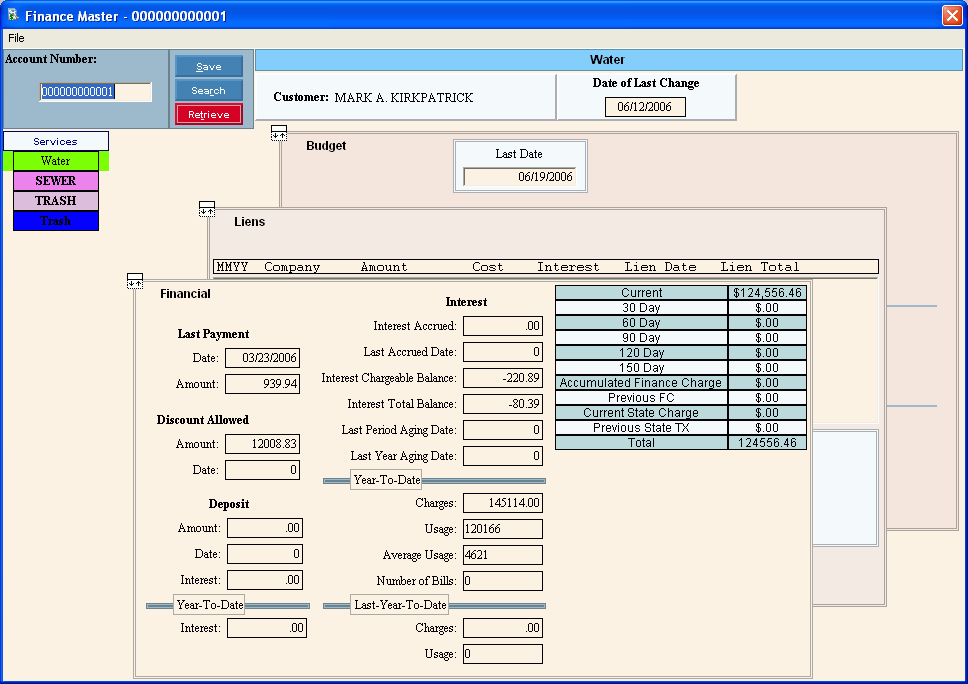Click the 120 Day row label
The image size is (968, 684).
[x=641, y=352]
